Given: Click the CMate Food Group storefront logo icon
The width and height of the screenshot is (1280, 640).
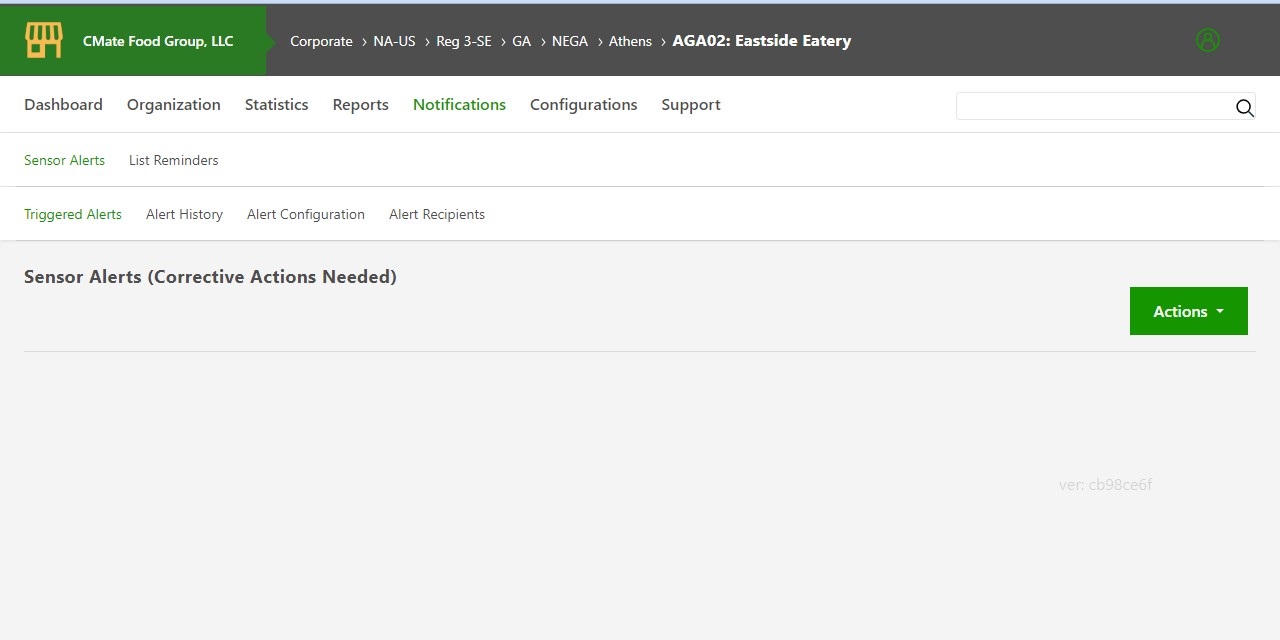Looking at the screenshot, I should pyautogui.click(x=43, y=40).
